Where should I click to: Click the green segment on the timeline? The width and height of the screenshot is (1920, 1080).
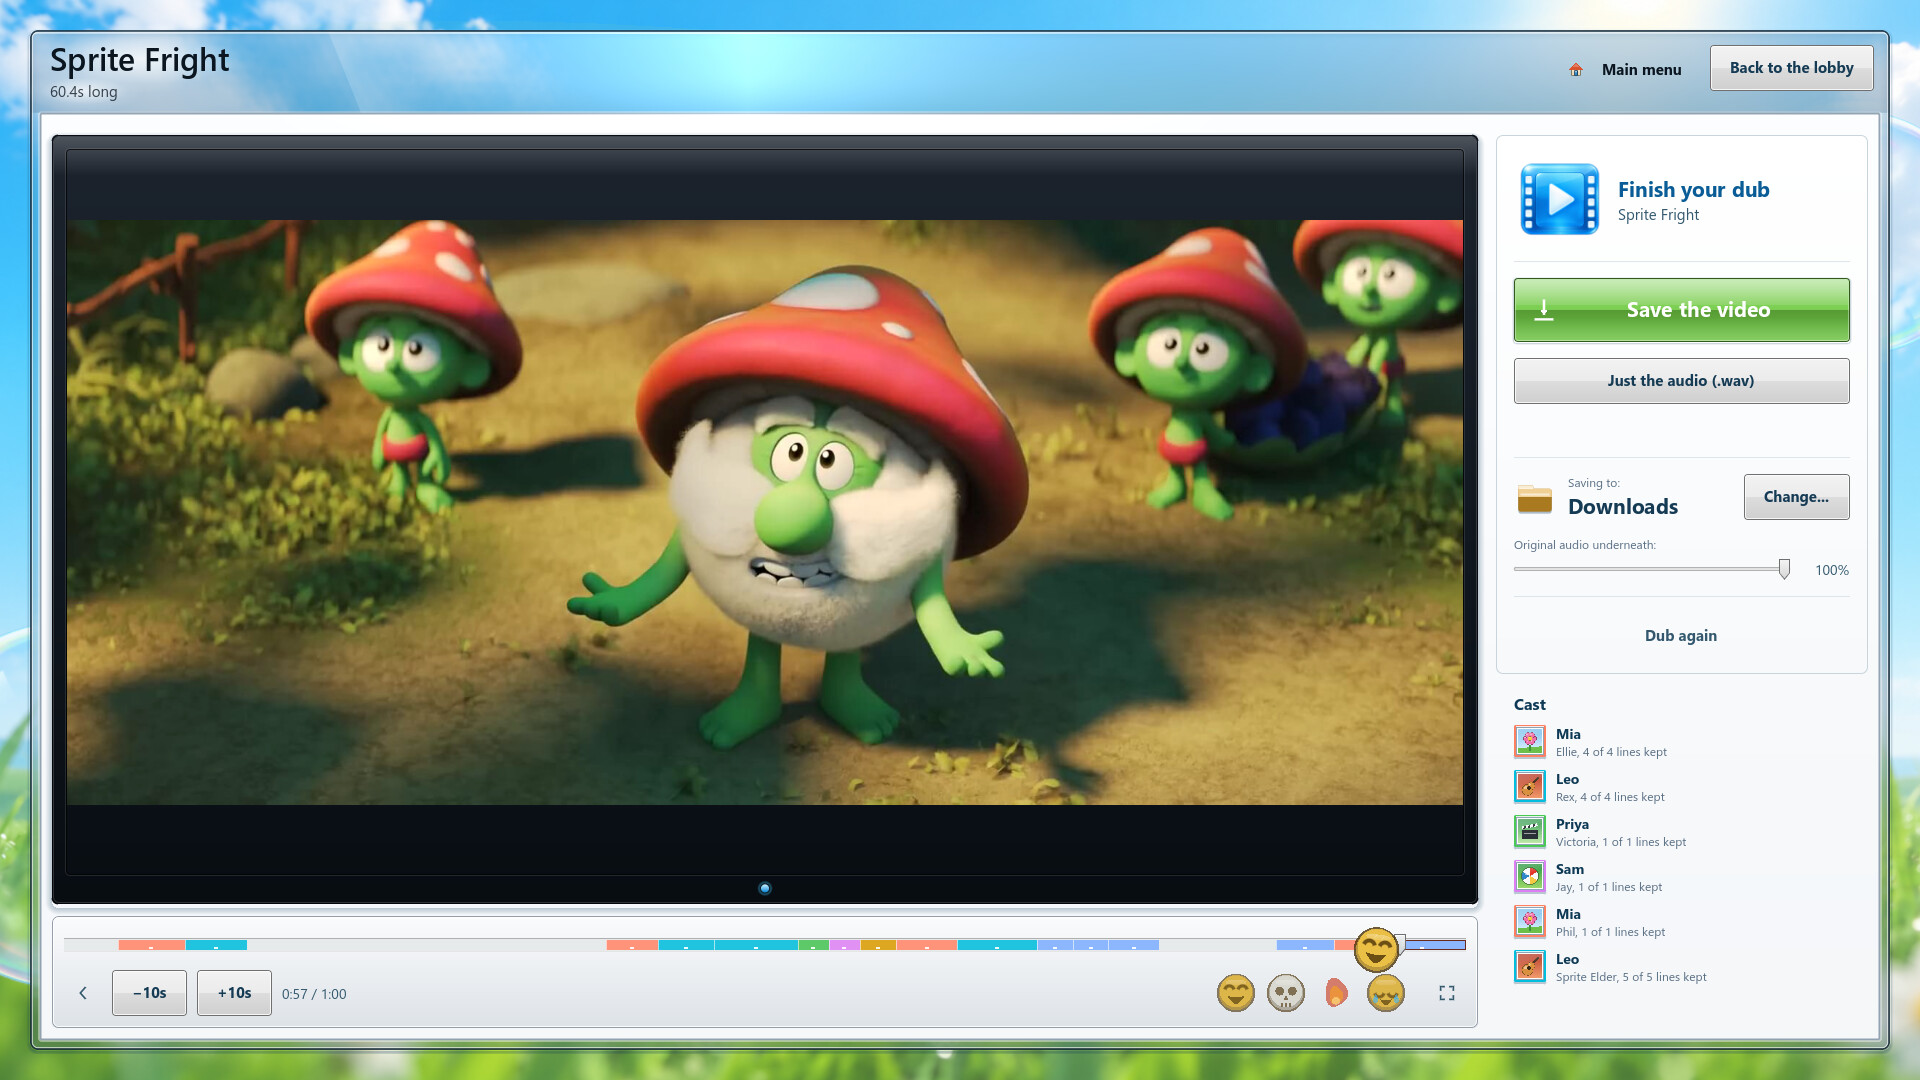[x=814, y=945]
